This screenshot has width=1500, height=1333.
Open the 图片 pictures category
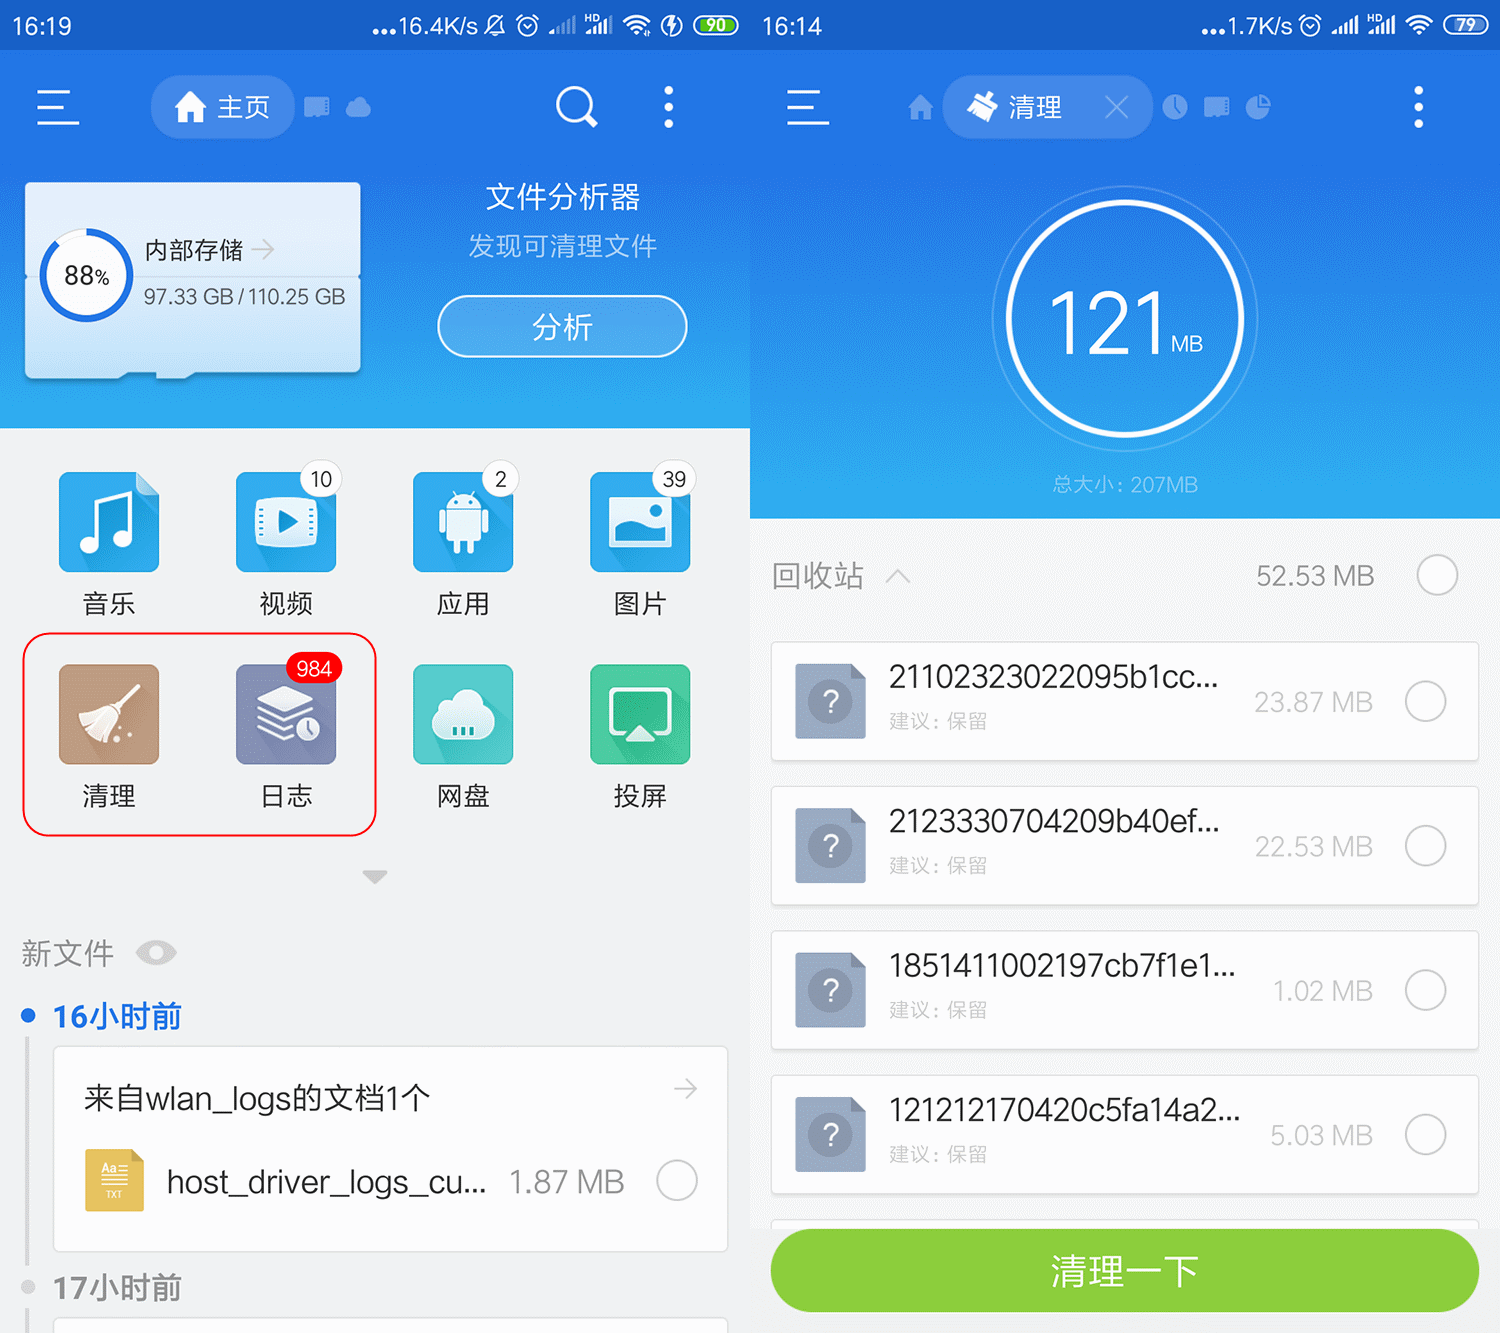(x=640, y=522)
